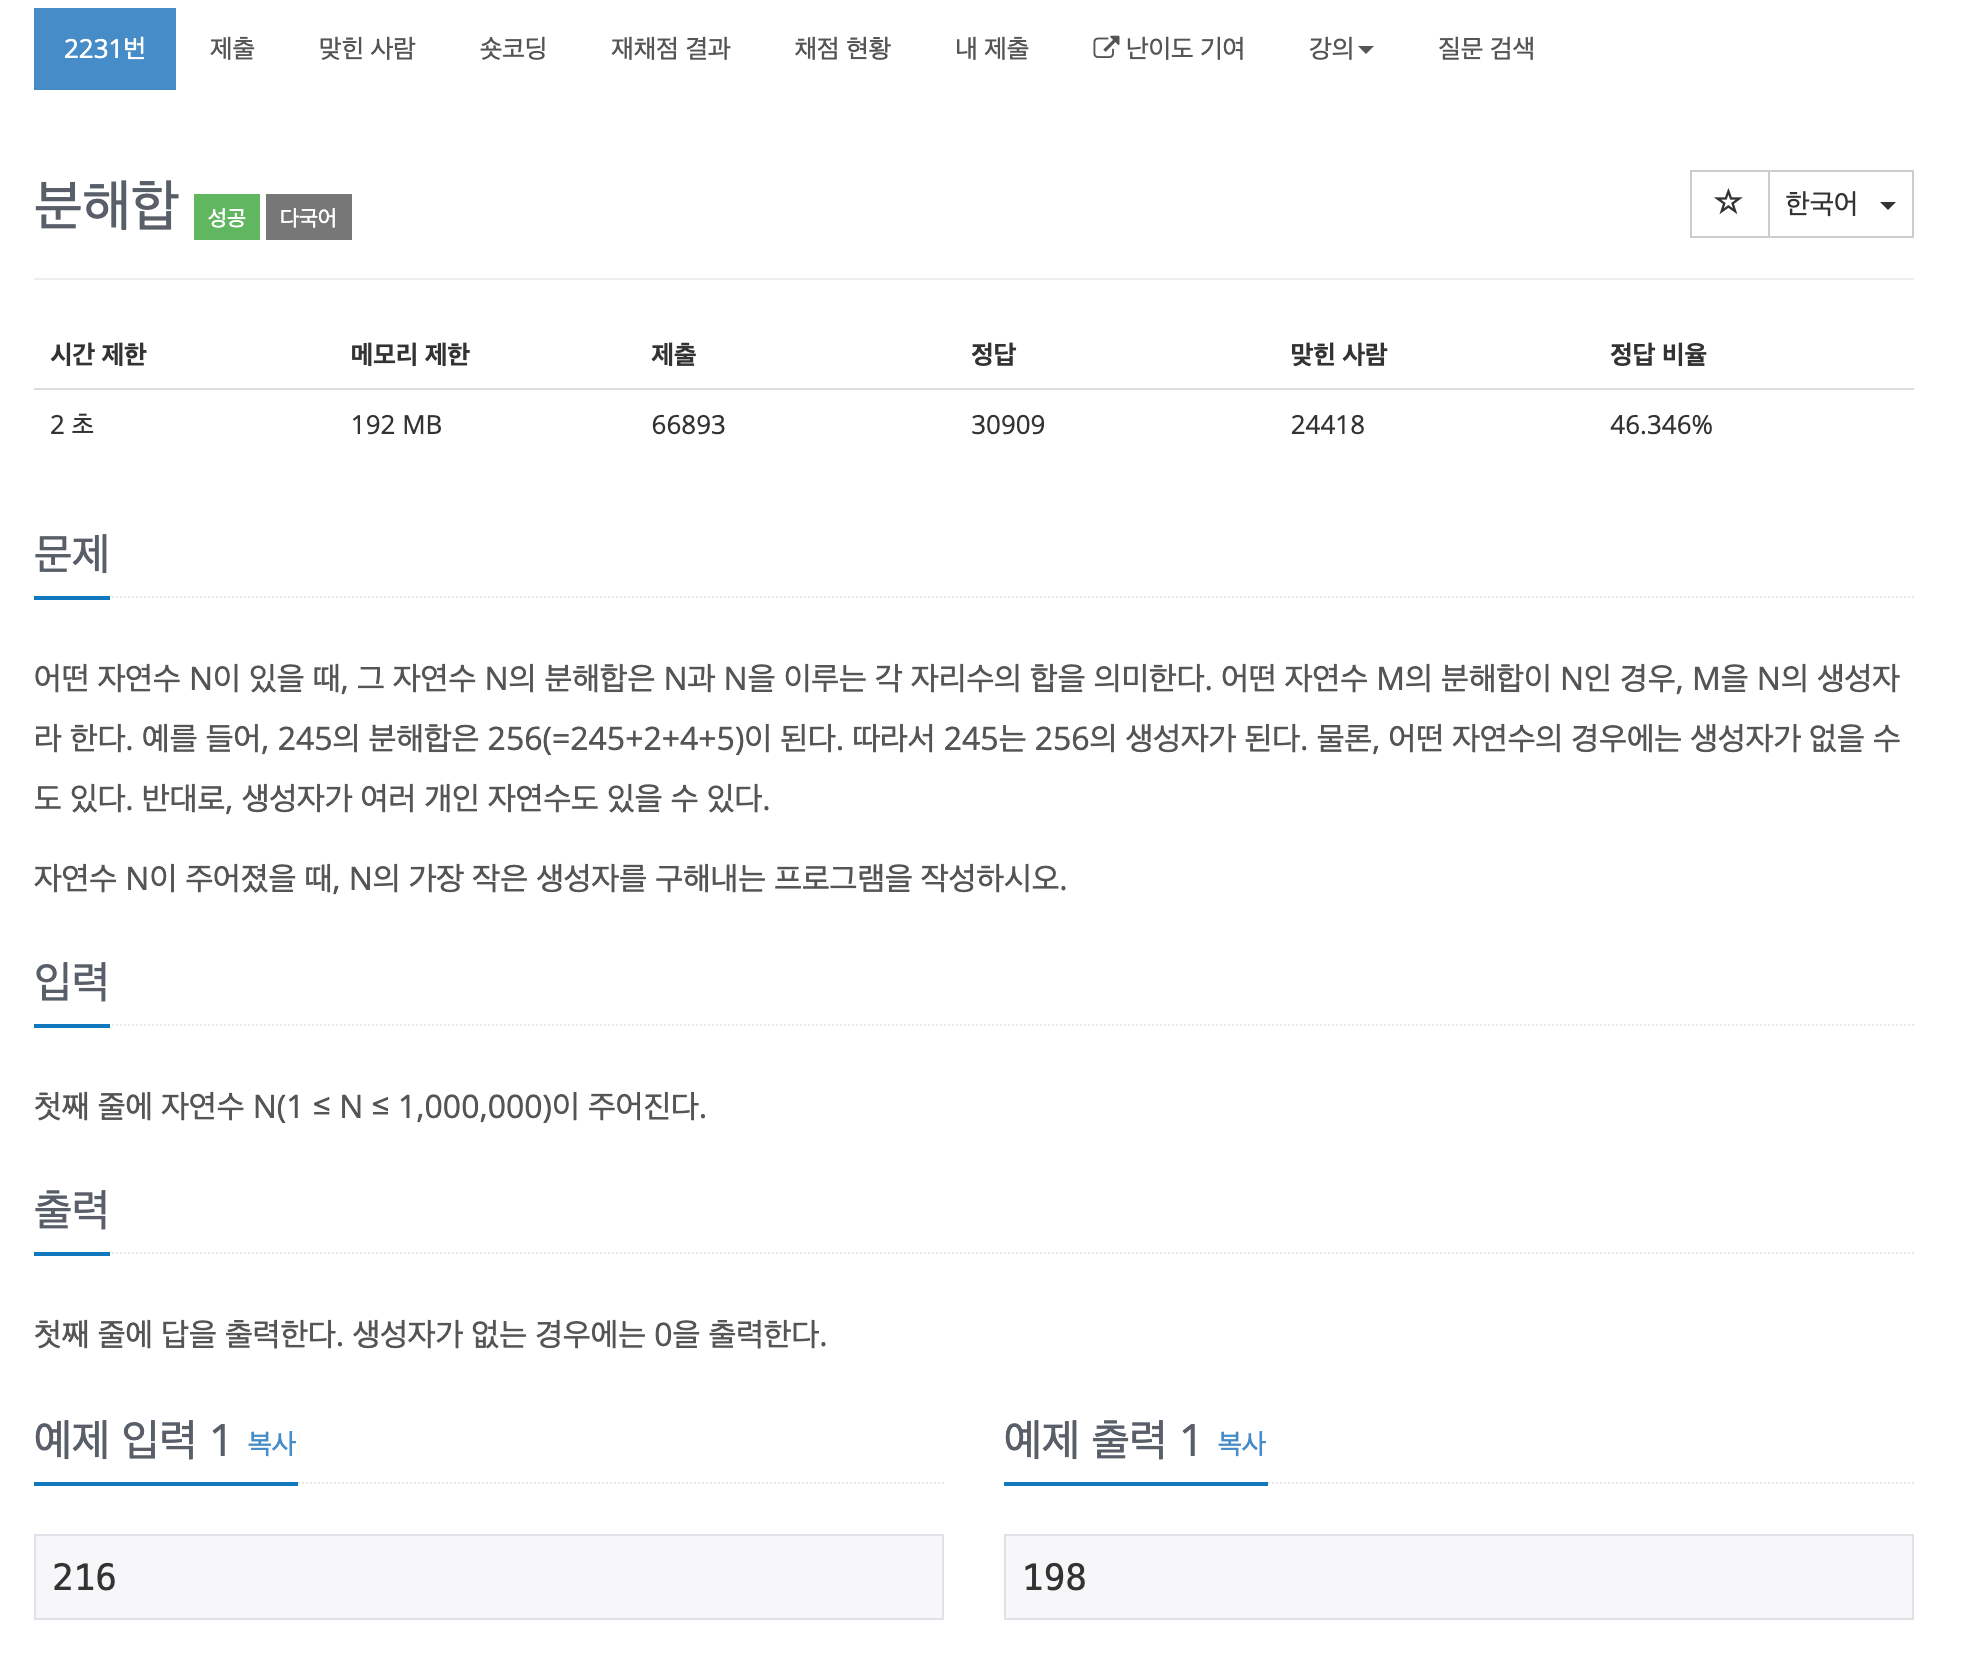Click the example output box showing 198
This screenshot has height=1656, width=1988.
[x=1458, y=1576]
